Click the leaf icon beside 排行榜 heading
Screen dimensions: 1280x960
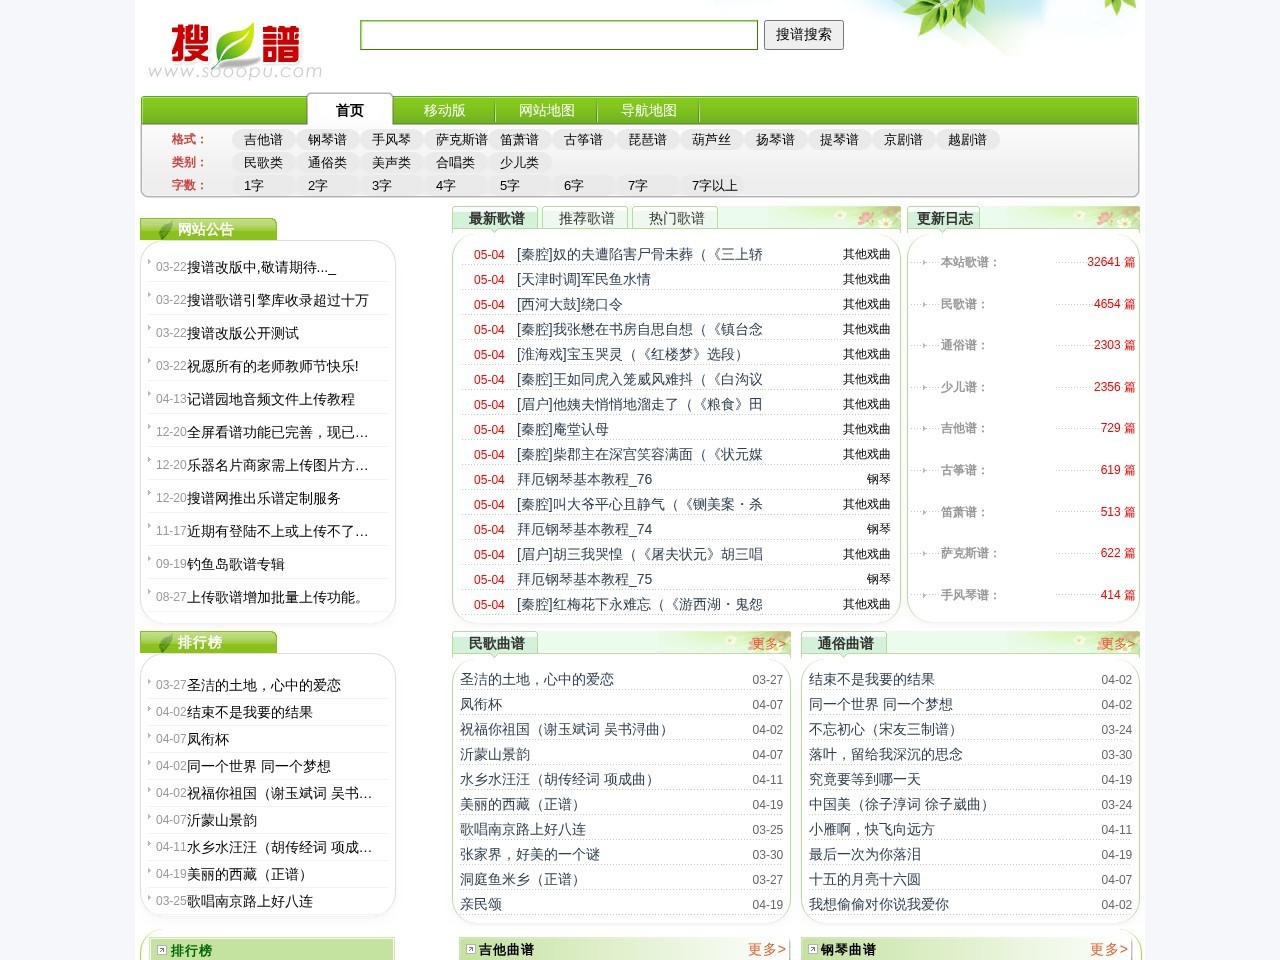[165, 643]
